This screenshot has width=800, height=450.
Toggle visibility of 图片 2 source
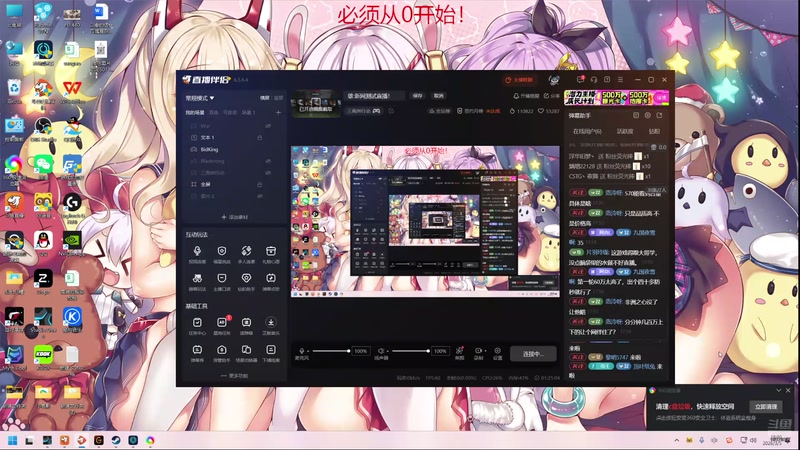(260, 196)
